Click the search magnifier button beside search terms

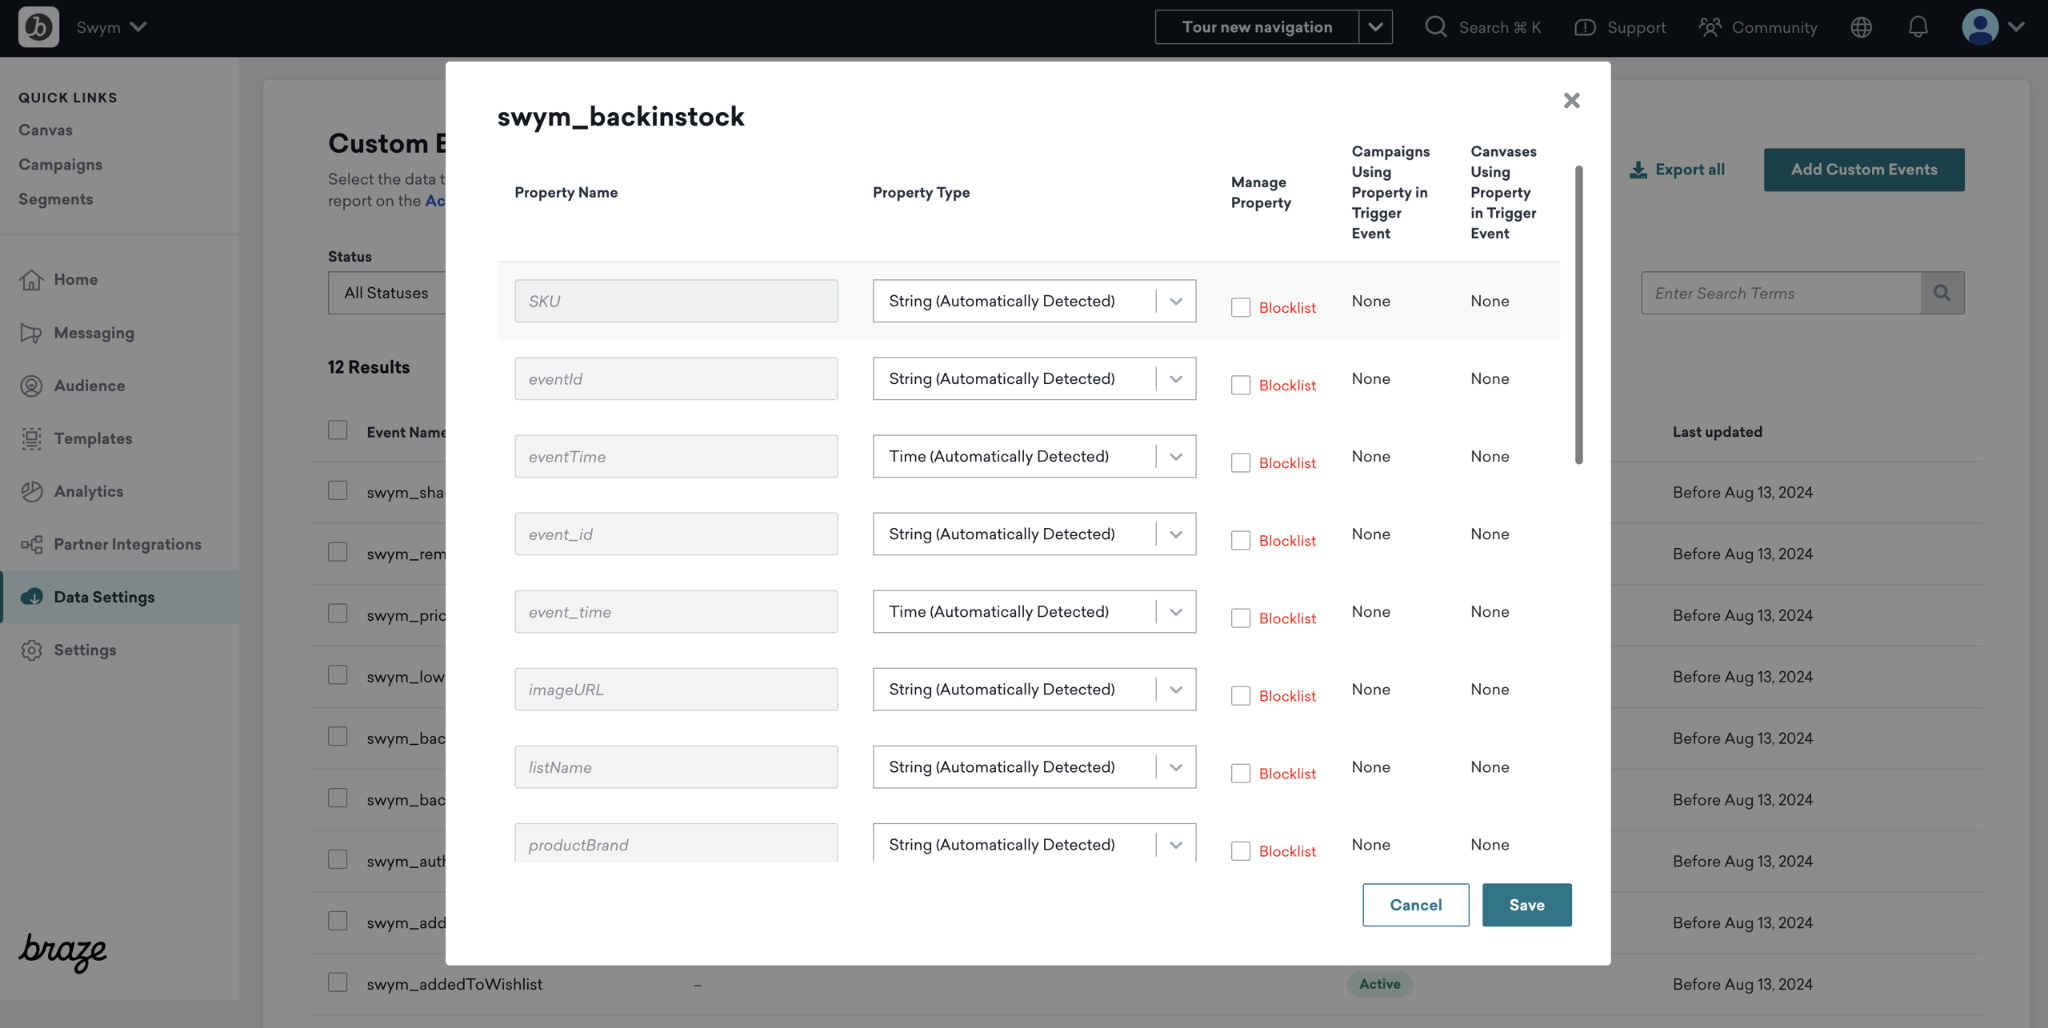point(1942,293)
